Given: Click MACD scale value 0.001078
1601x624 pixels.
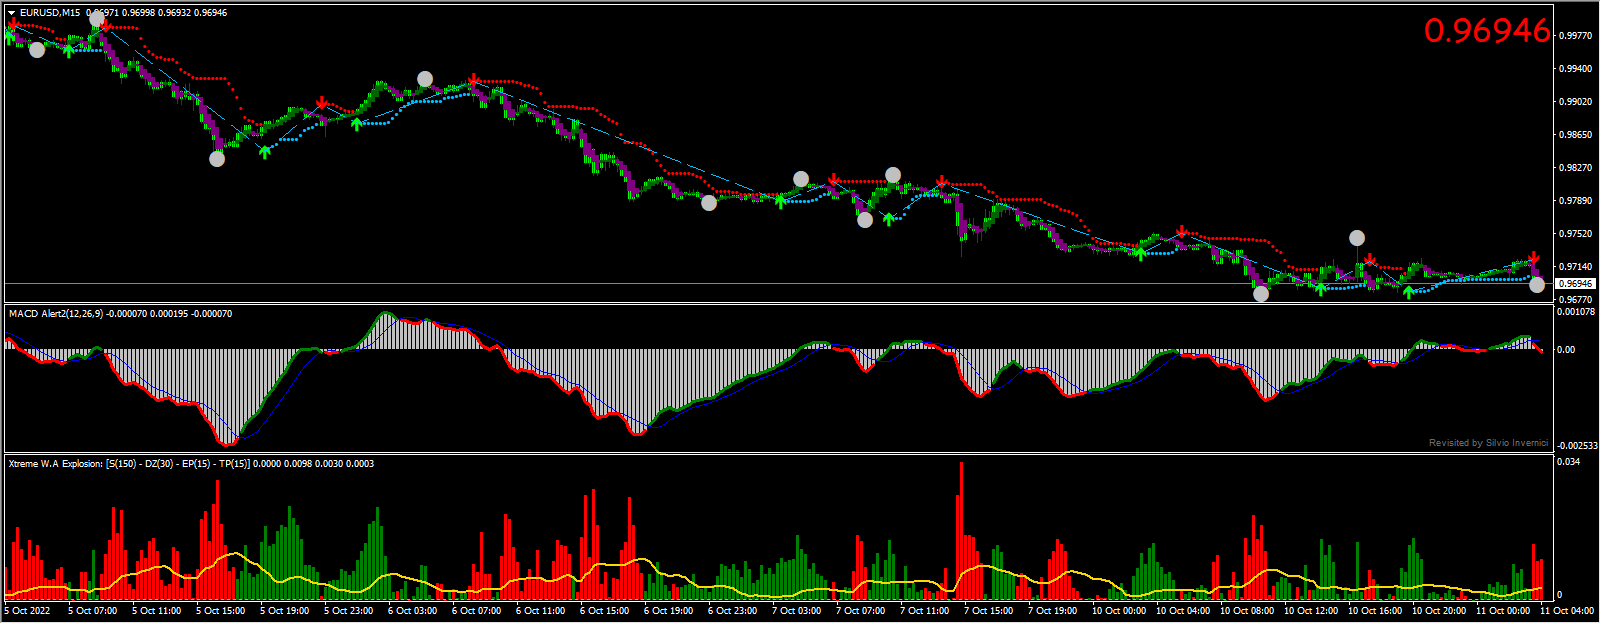Looking at the screenshot, I should point(1576,312).
